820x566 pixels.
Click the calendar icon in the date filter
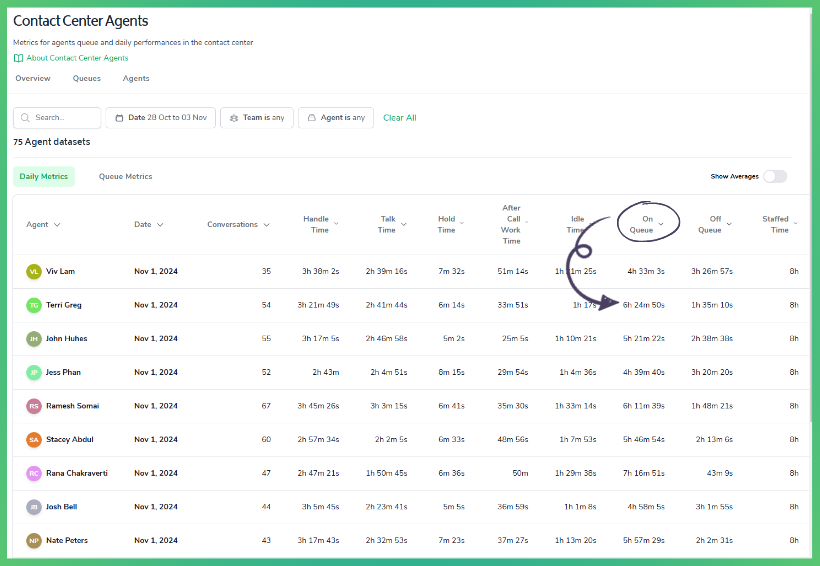[119, 118]
